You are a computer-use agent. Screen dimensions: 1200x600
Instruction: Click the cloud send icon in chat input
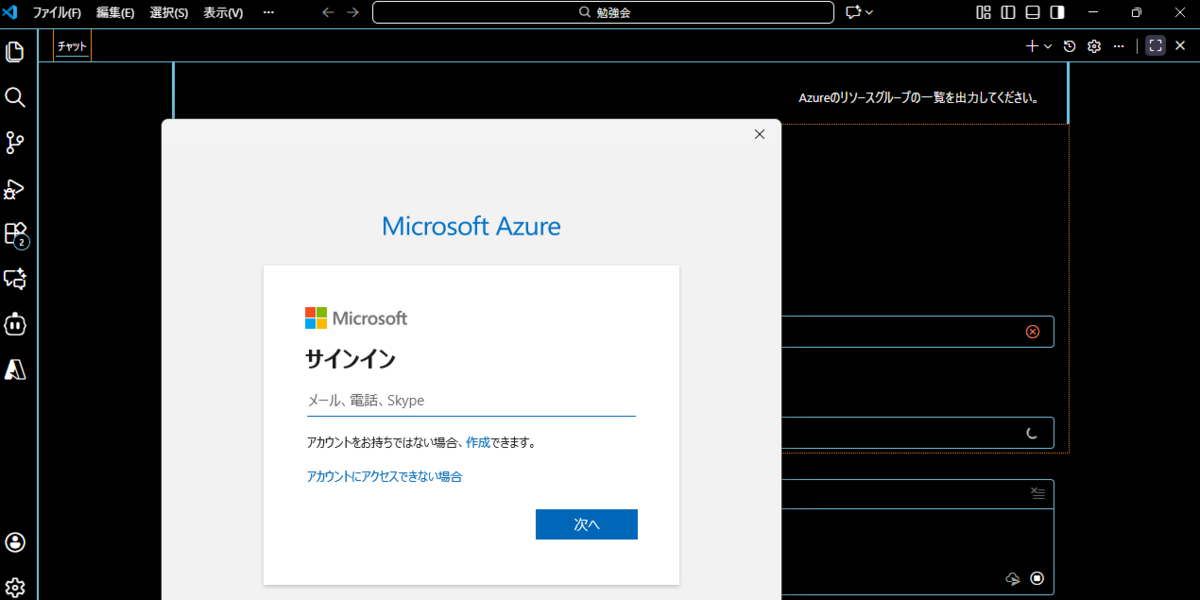(1012, 578)
